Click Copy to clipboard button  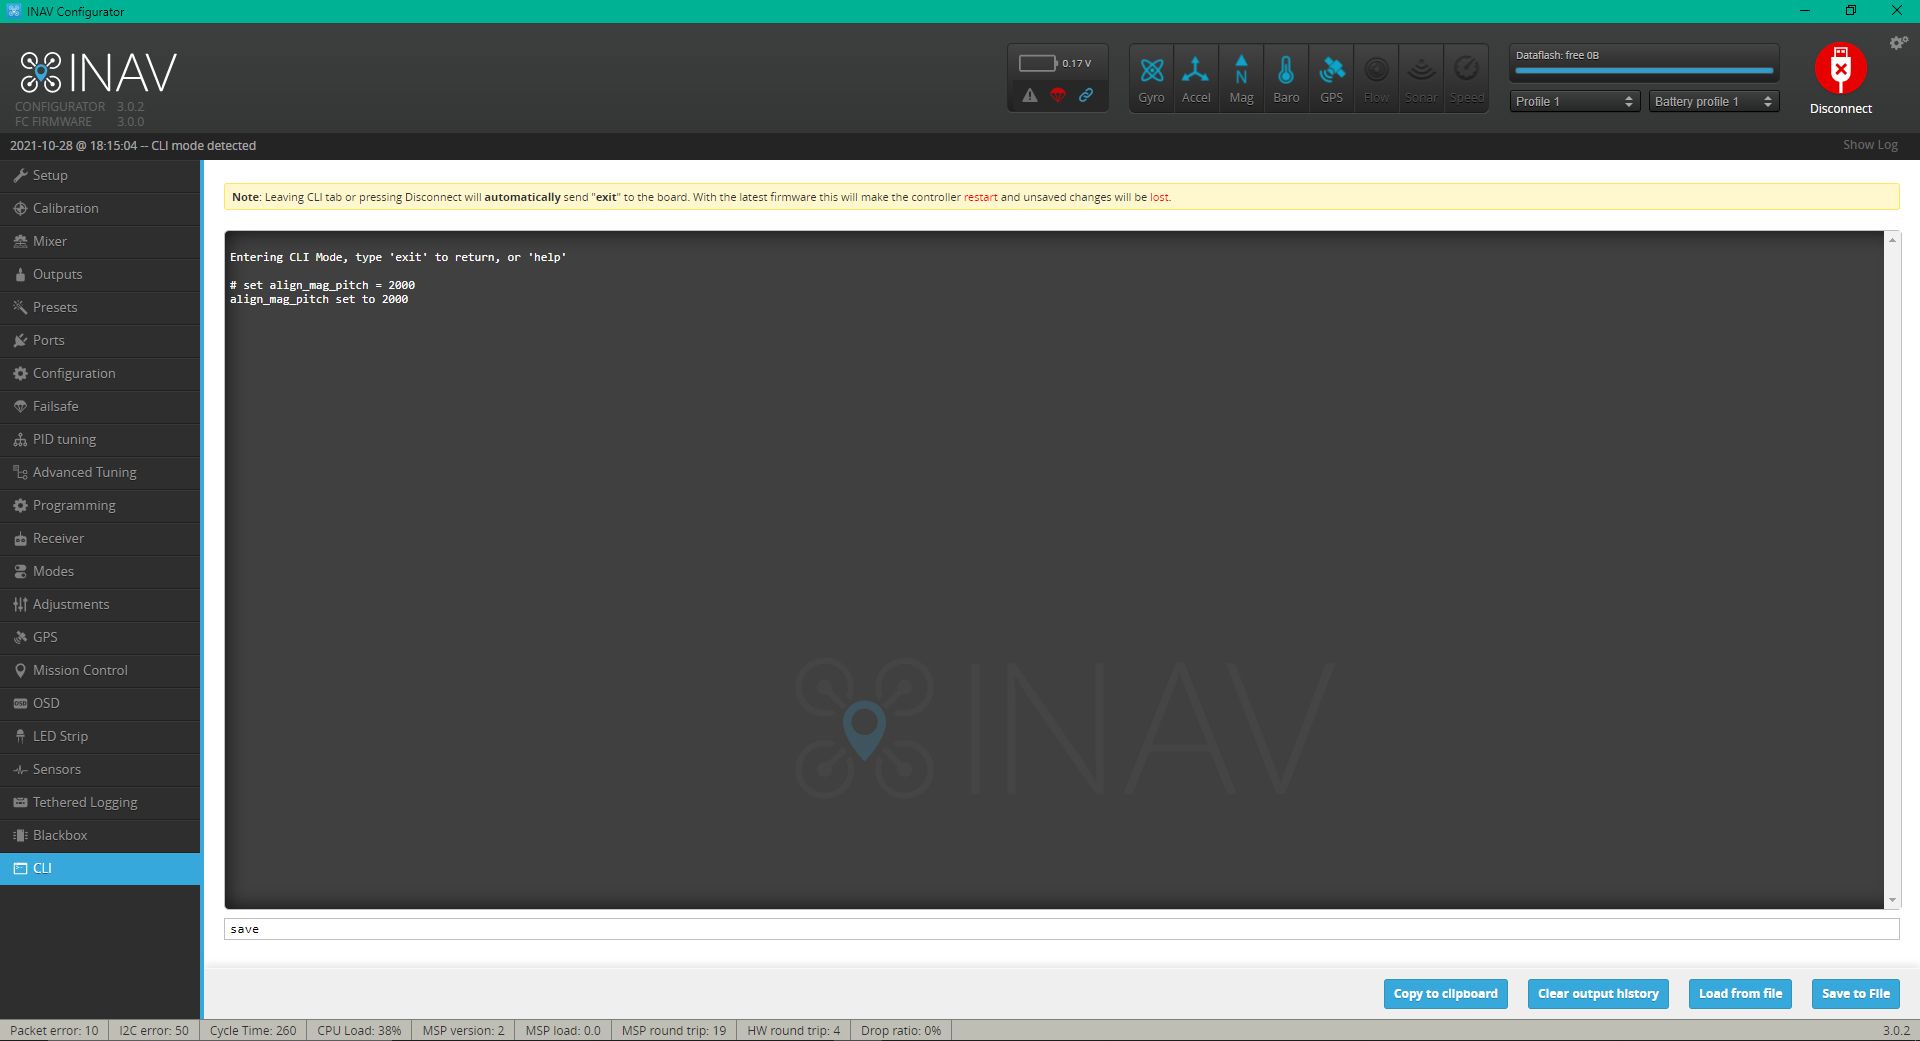click(1445, 994)
